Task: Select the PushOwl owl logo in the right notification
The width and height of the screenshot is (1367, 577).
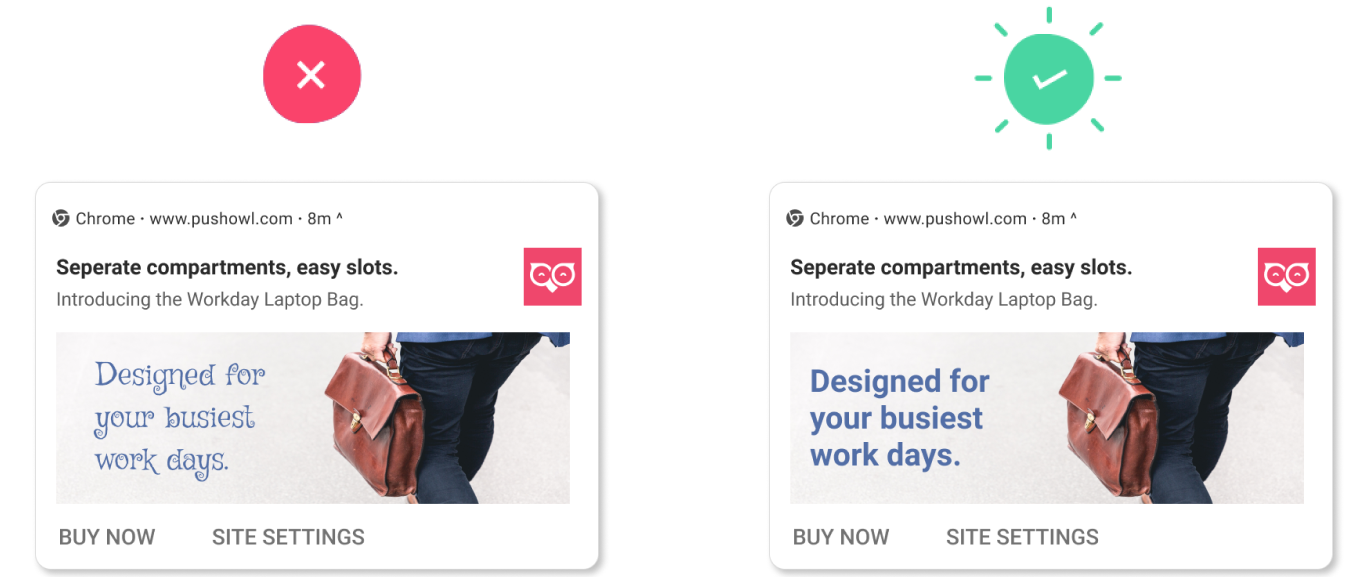Action: coord(1286,277)
